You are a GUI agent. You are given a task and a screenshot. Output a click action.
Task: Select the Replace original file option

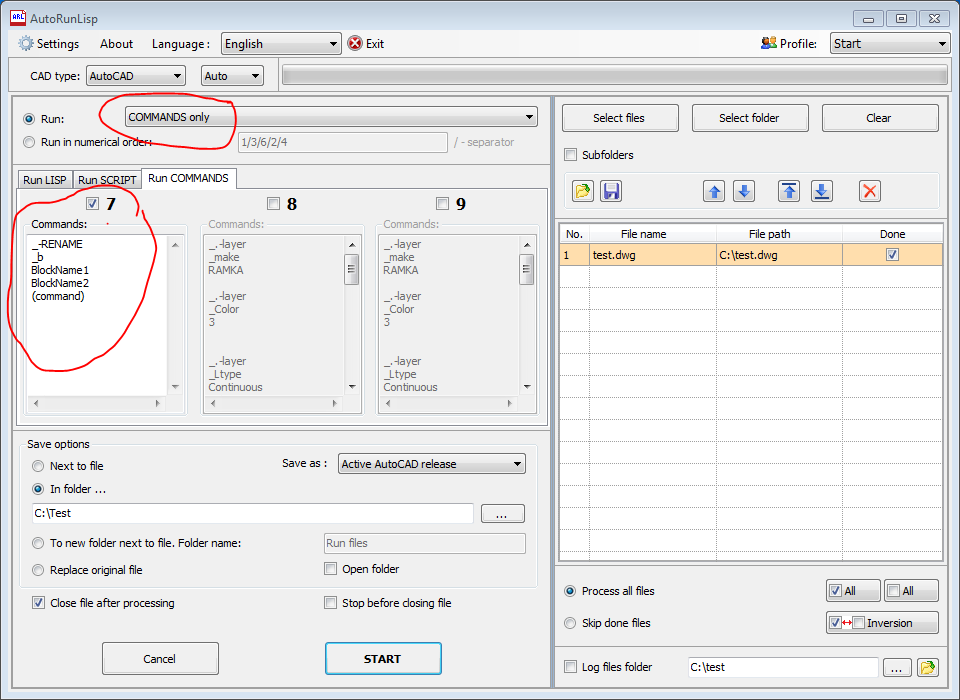point(38,568)
